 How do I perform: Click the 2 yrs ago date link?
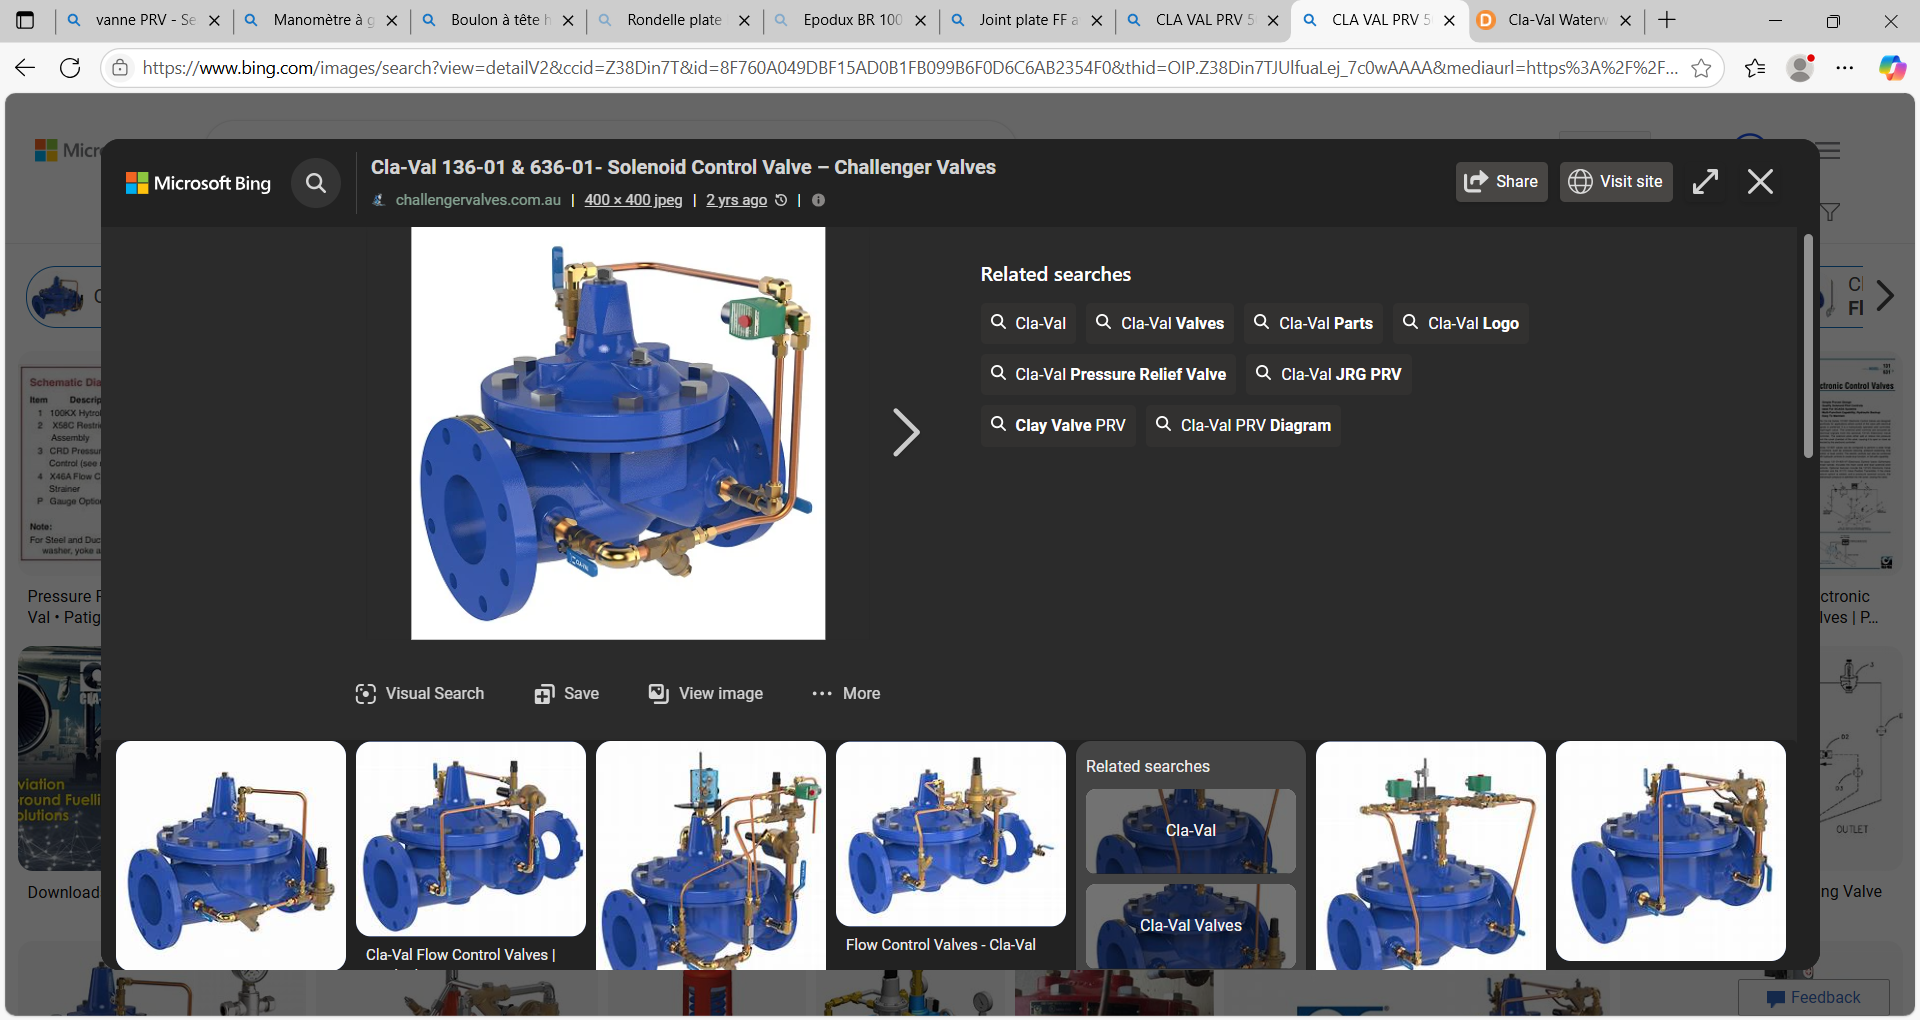point(736,200)
